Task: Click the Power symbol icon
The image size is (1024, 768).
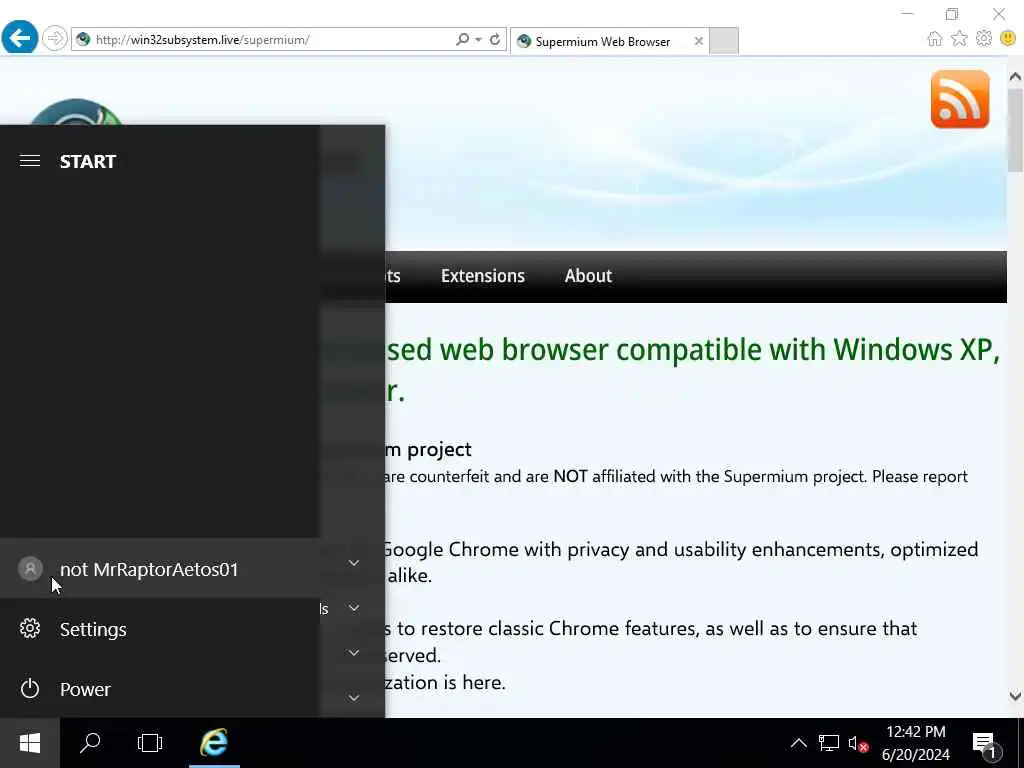Action: pyautogui.click(x=30, y=688)
